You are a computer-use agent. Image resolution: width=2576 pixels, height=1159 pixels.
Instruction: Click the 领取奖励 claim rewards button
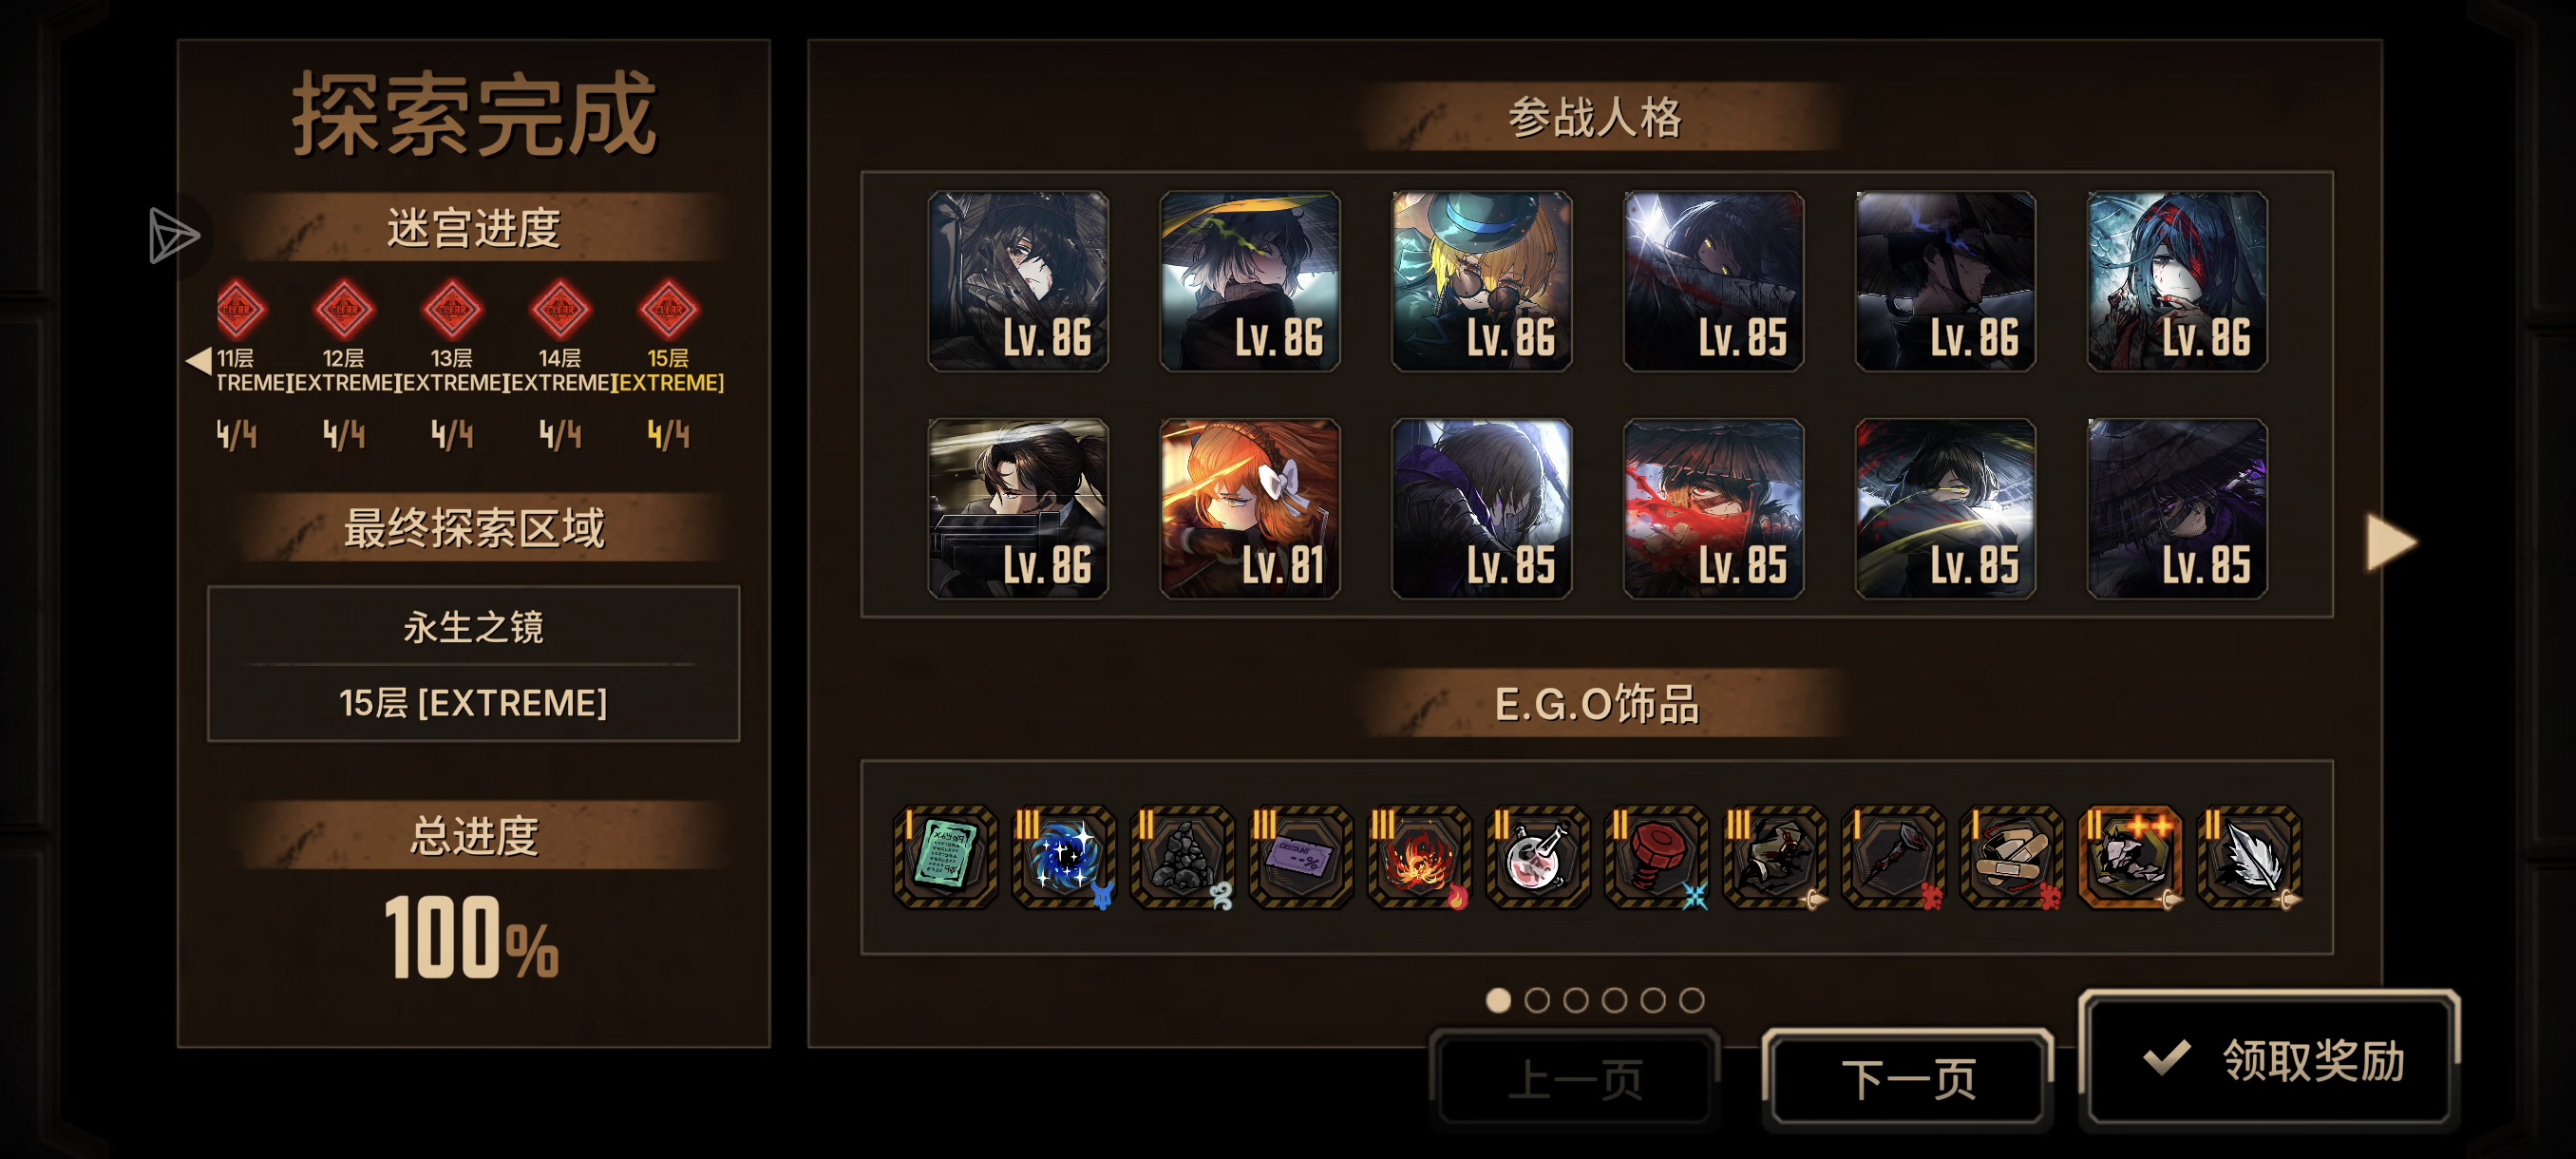pyautogui.click(x=2269, y=1059)
